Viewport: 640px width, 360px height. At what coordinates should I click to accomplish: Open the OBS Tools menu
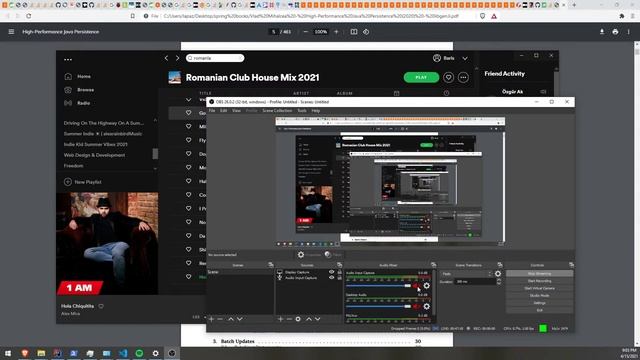(x=302, y=111)
